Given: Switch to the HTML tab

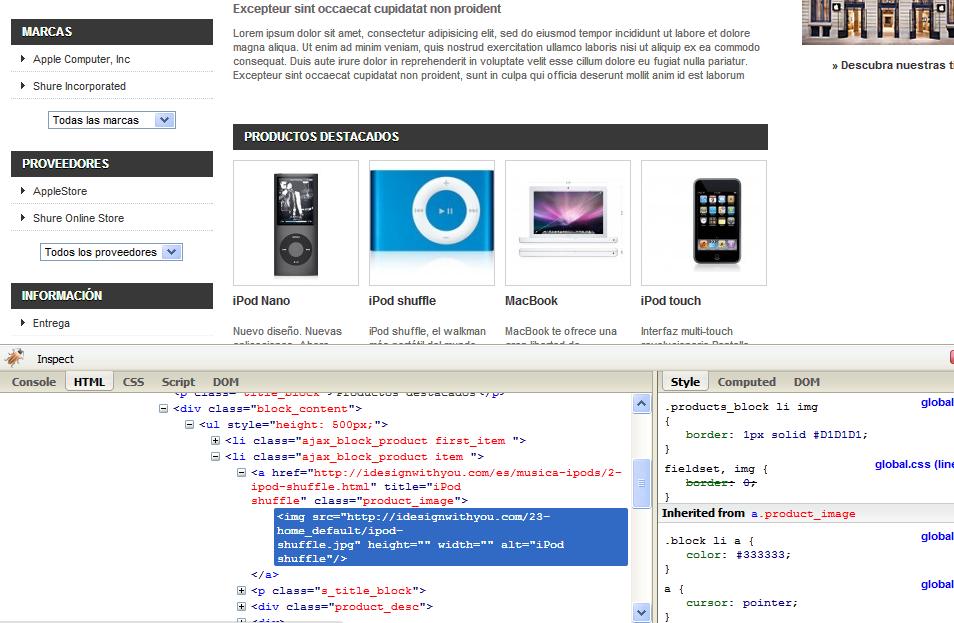Looking at the screenshot, I should (89, 381).
